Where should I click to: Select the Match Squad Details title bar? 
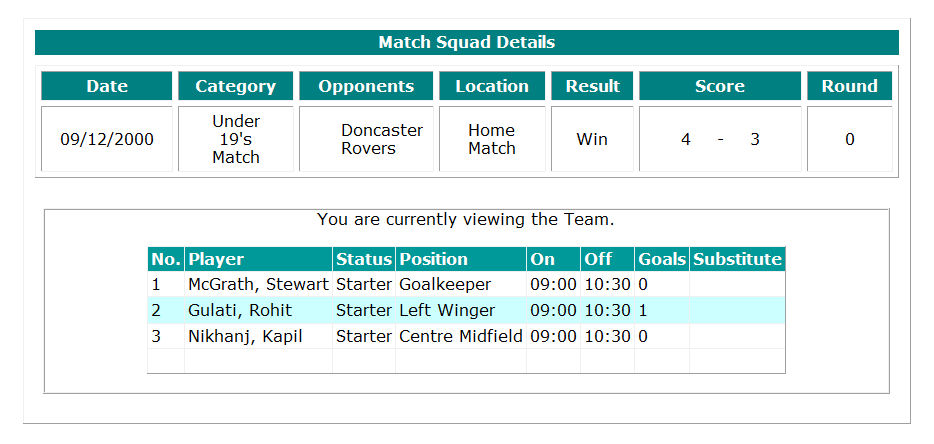click(466, 42)
